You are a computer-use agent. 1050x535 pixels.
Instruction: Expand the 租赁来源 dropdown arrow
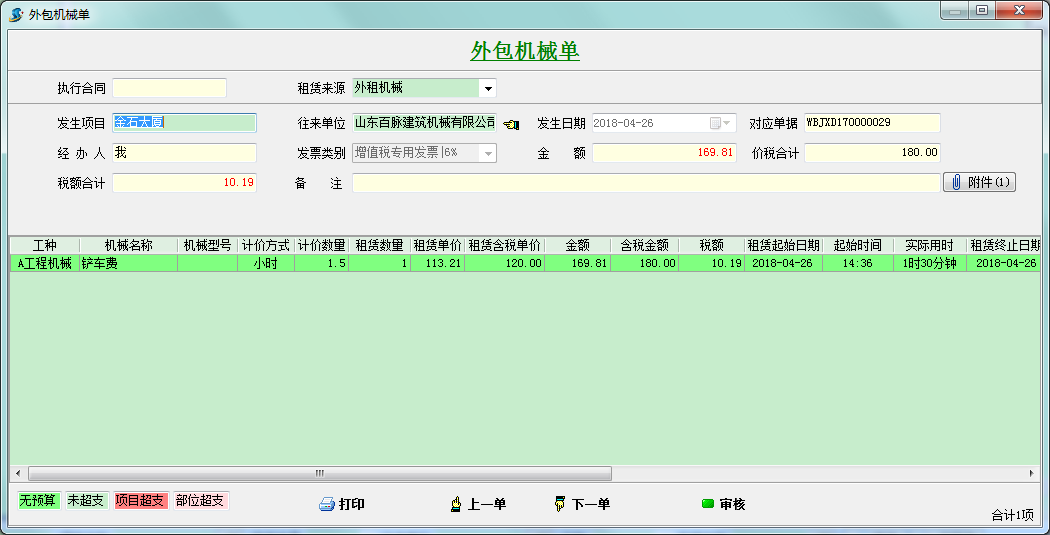[x=488, y=88]
